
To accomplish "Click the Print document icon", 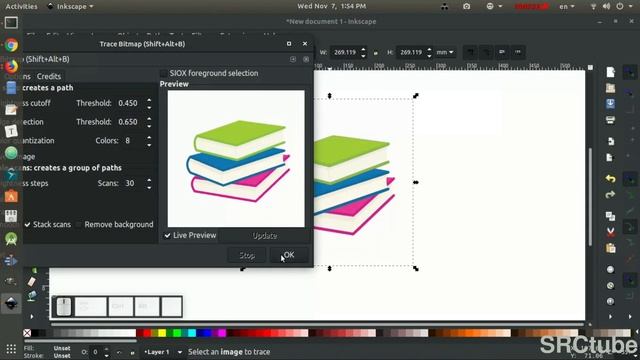I will tap(610, 120).
